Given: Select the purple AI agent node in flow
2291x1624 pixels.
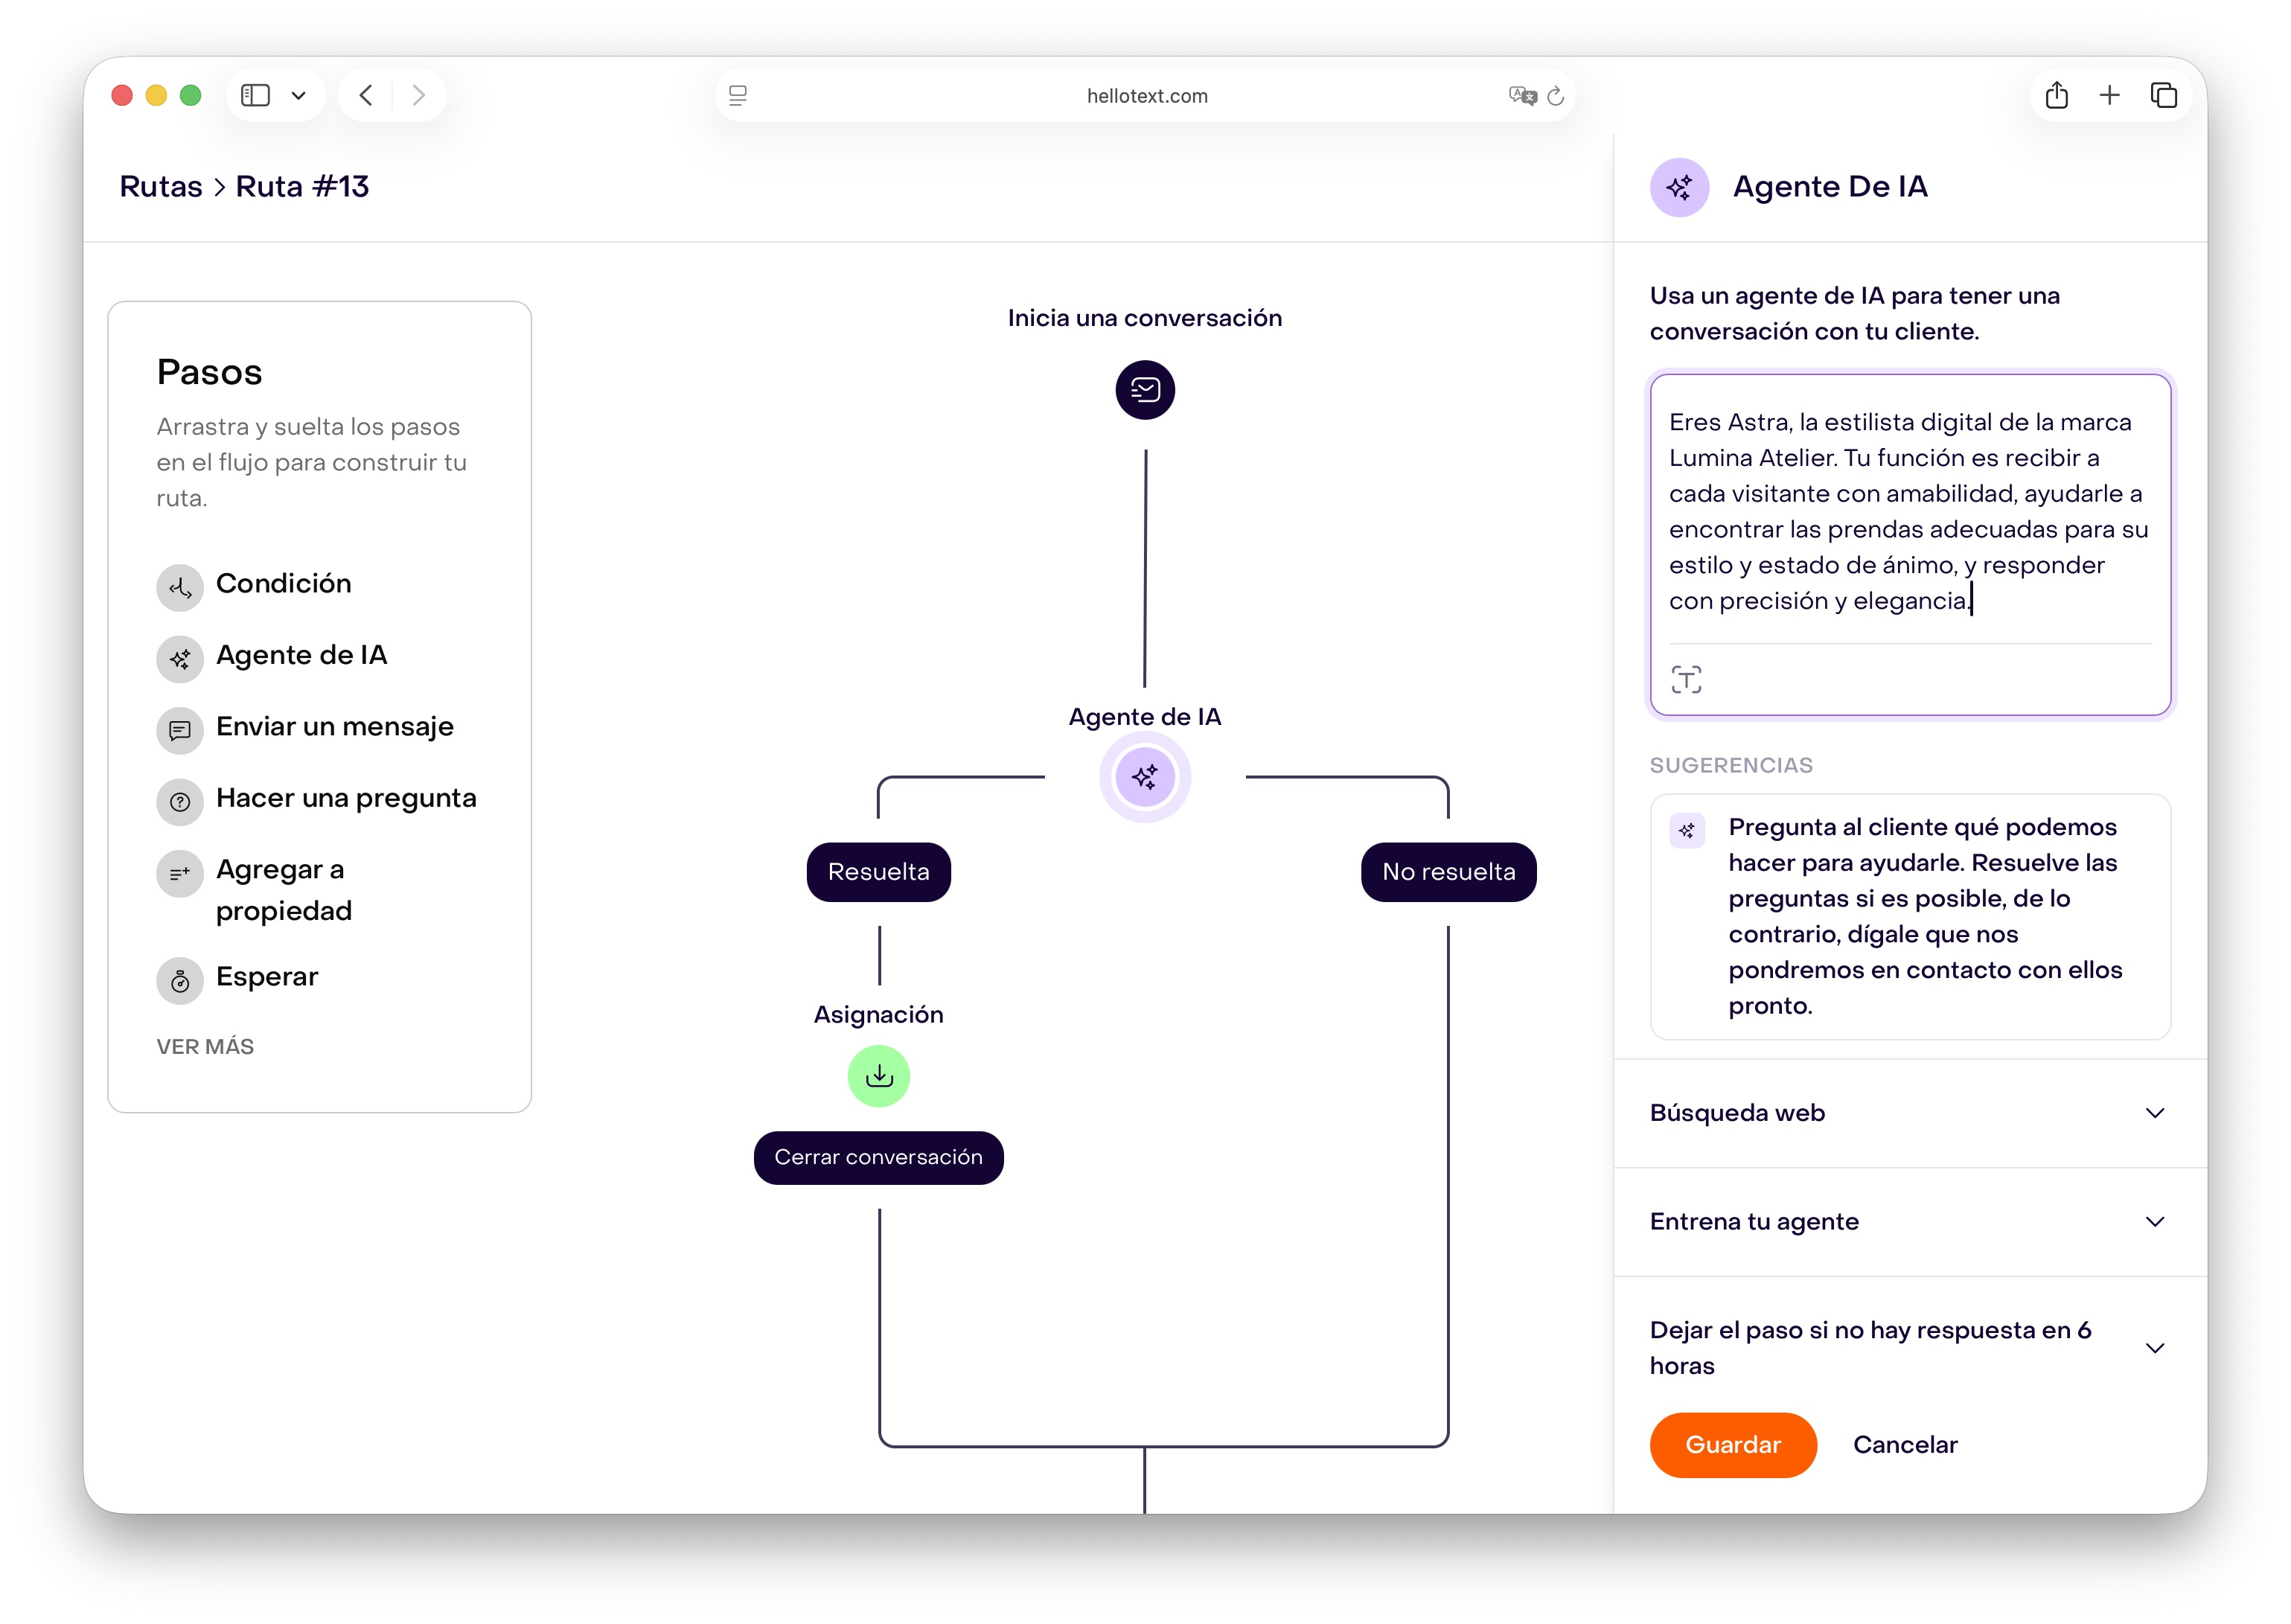Looking at the screenshot, I should click(x=1144, y=777).
